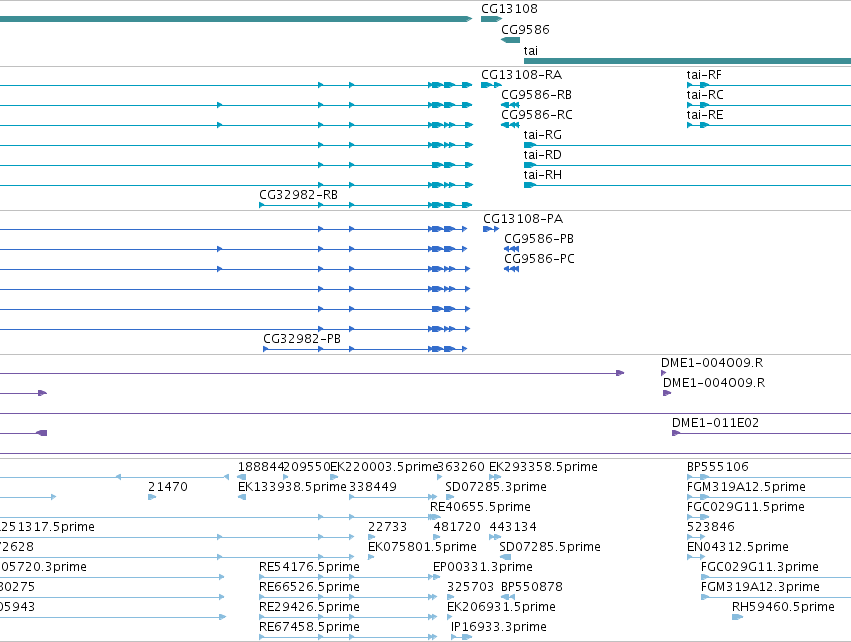Select EST label 188844

coord(261,467)
